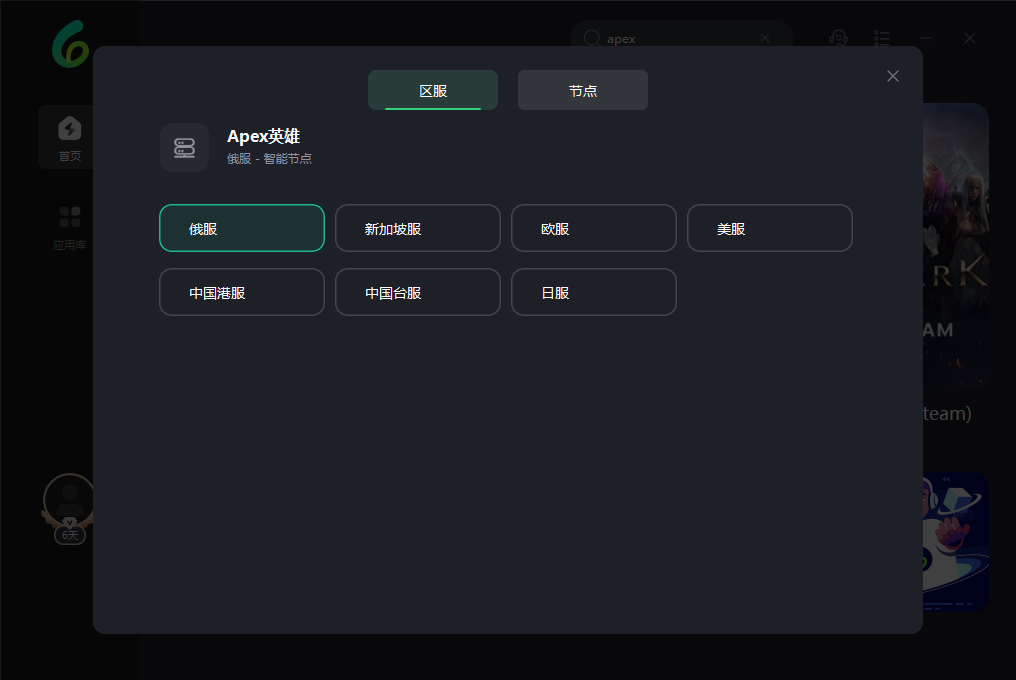Open the 应用库 app library icon
Image resolution: width=1016 pixels, height=680 pixels.
tap(69, 228)
